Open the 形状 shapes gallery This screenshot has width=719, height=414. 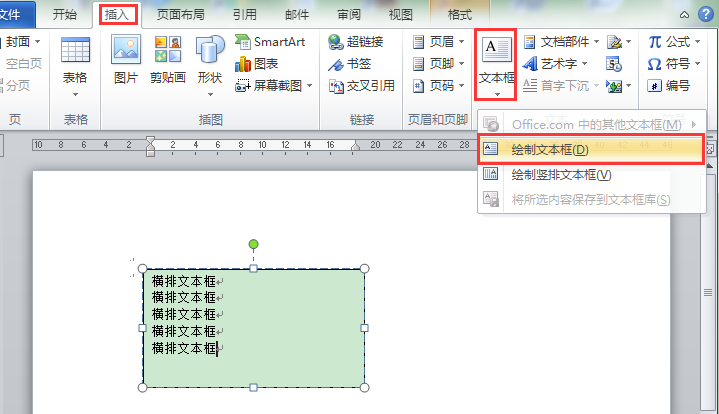point(210,66)
